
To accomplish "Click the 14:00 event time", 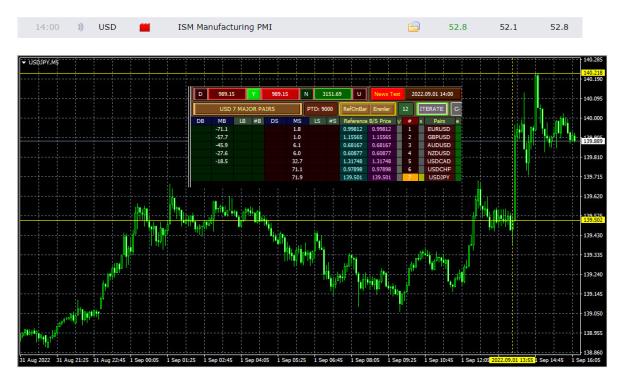I will (x=47, y=27).
